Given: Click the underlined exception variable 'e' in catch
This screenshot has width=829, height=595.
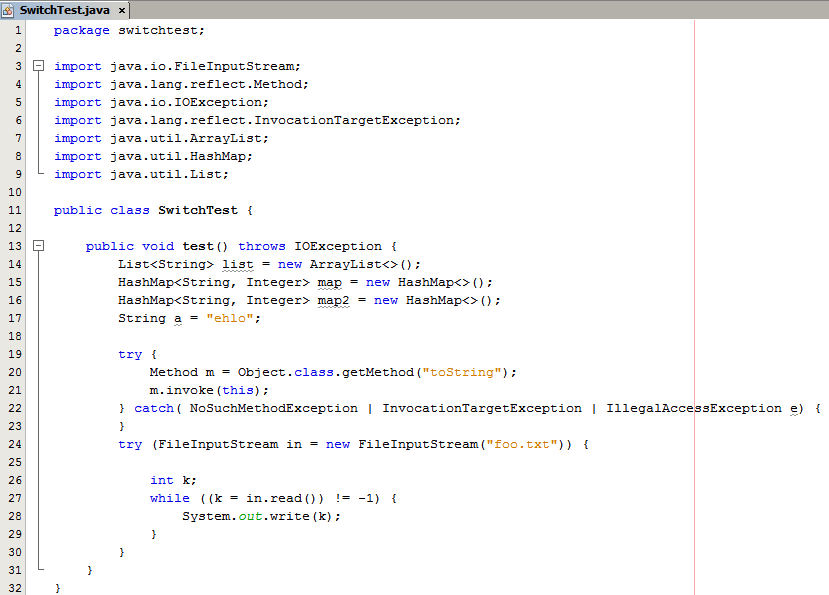Looking at the screenshot, I should tap(795, 408).
